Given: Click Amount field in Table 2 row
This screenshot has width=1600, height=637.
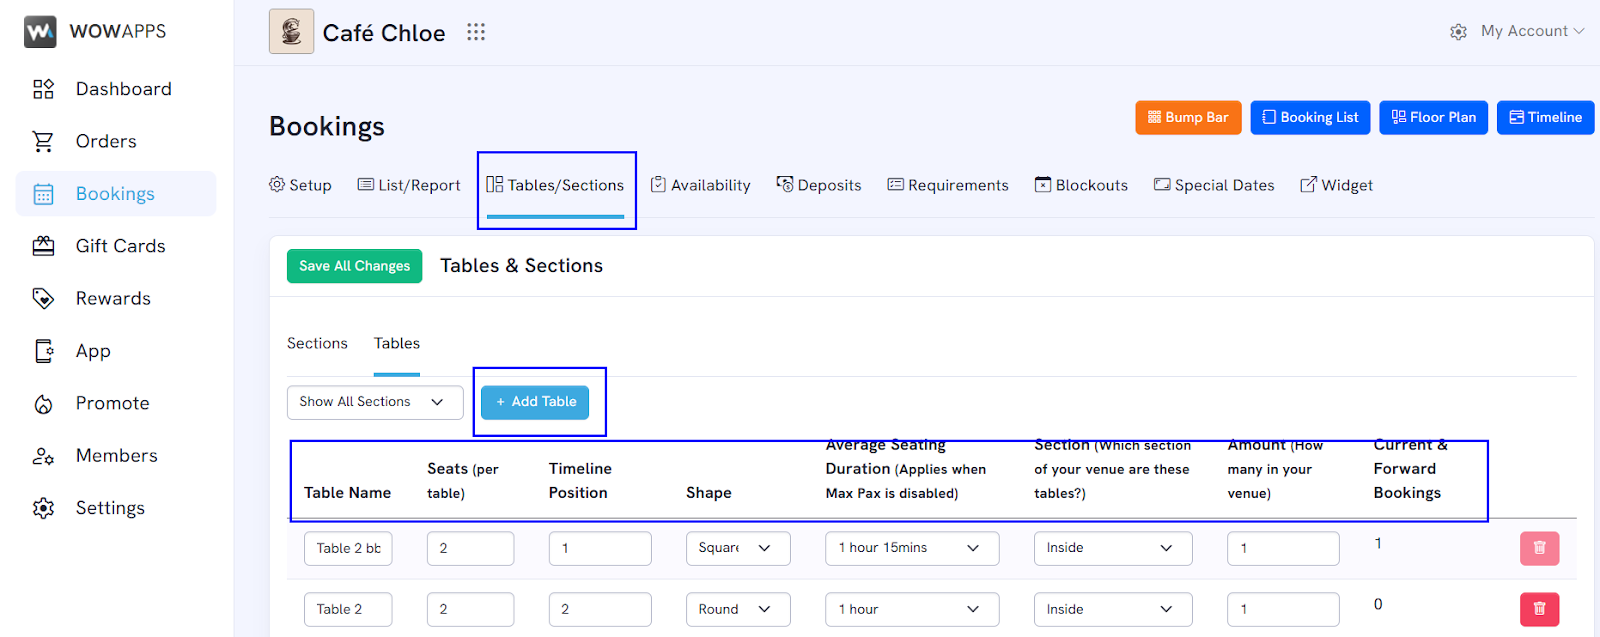Looking at the screenshot, I should pos(1283,609).
